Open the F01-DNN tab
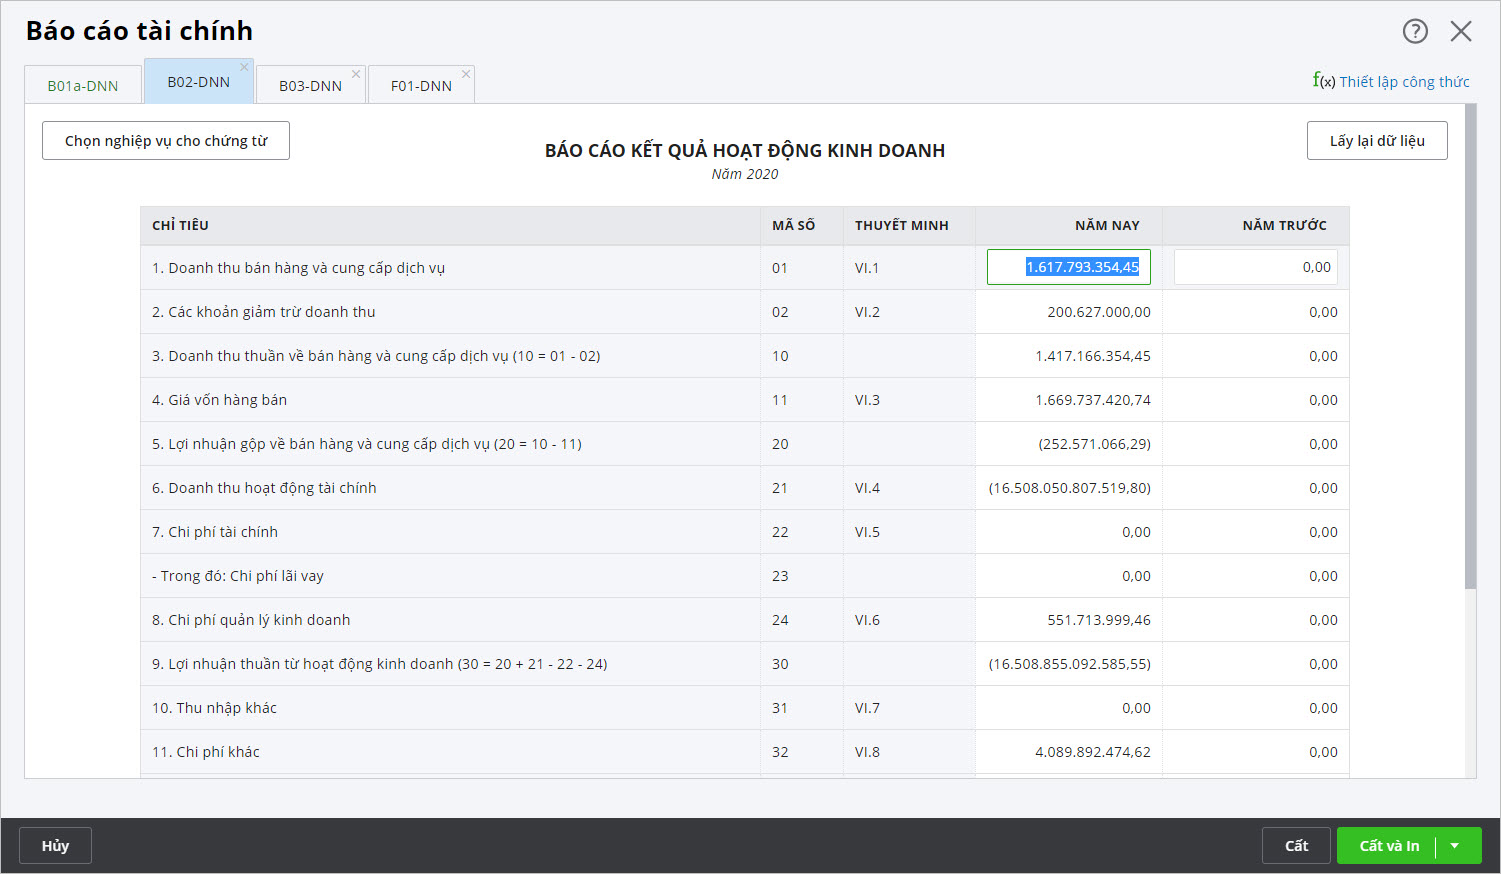Image resolution: width=1501 pixels, height=874 pixels. [421, 86]
